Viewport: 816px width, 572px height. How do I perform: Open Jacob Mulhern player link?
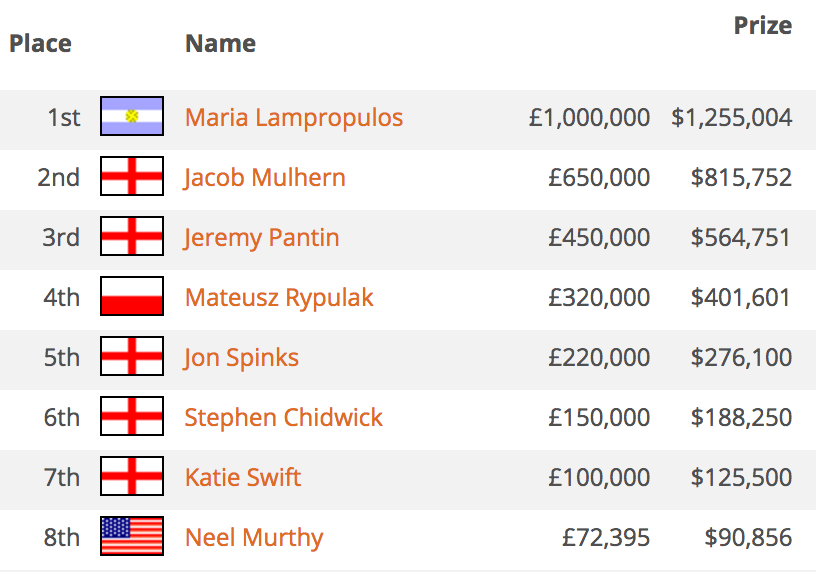coord(265,178)
